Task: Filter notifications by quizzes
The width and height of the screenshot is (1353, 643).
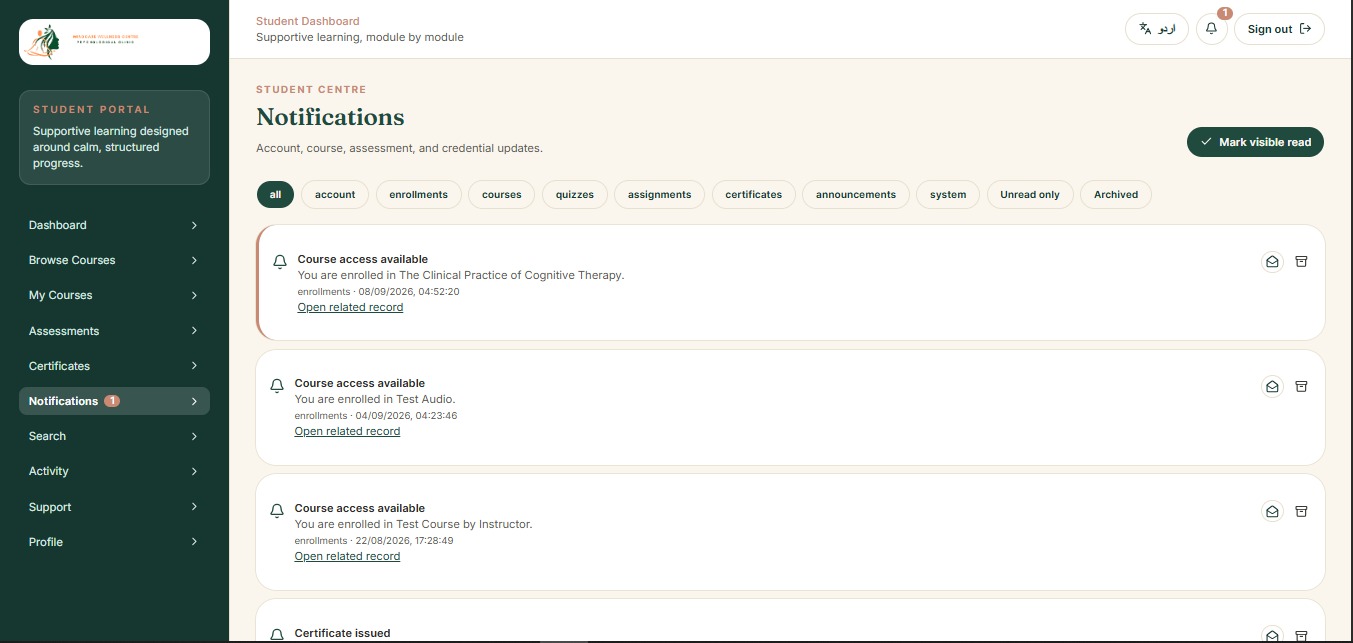Action: tap(575, 194)
